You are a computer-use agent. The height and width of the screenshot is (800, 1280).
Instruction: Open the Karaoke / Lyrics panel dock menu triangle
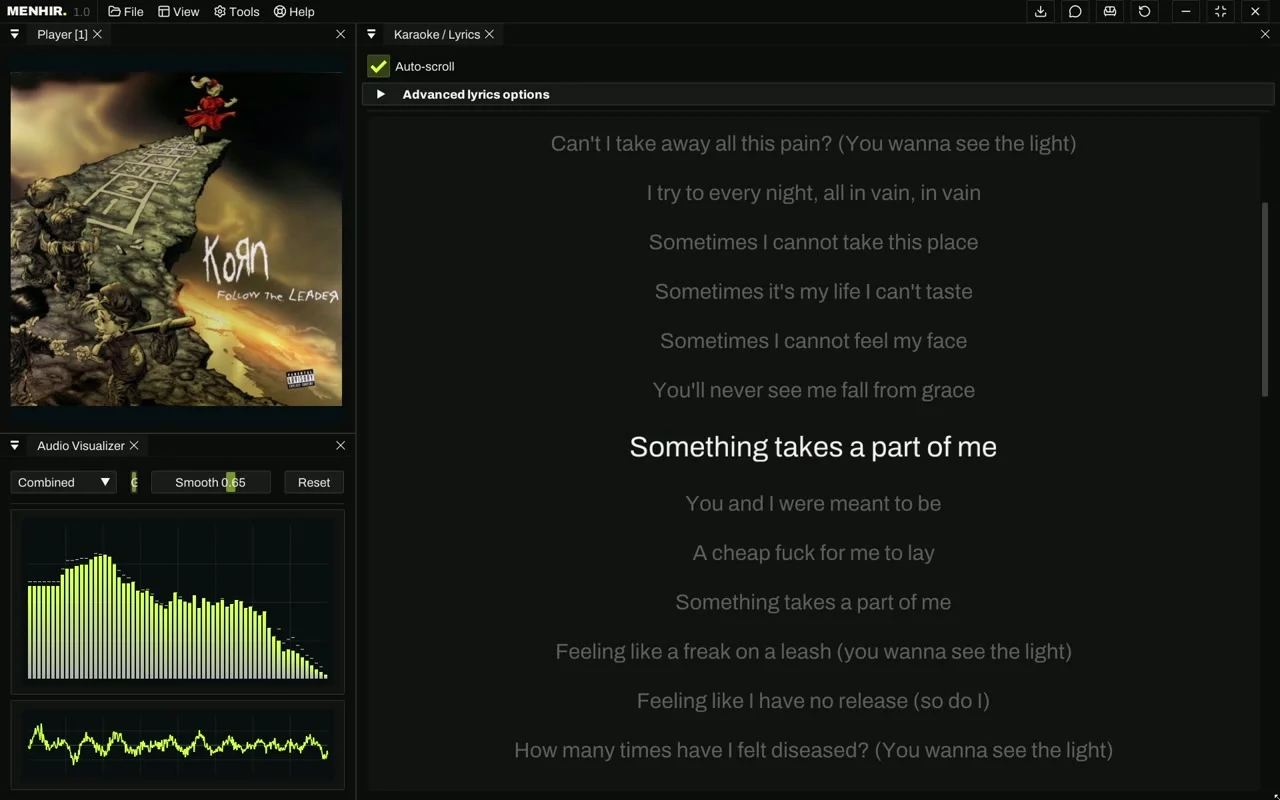(x=371, y=34)
